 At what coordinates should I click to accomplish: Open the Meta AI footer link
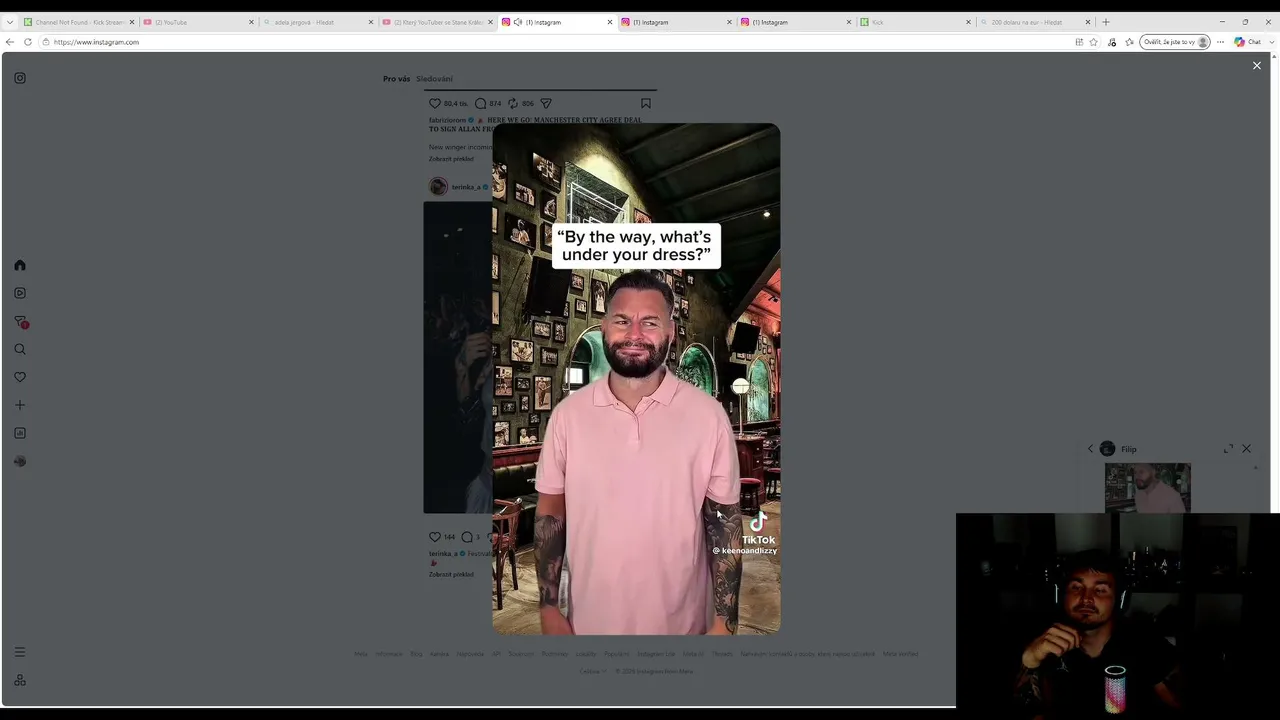click(x=693, y=654)
